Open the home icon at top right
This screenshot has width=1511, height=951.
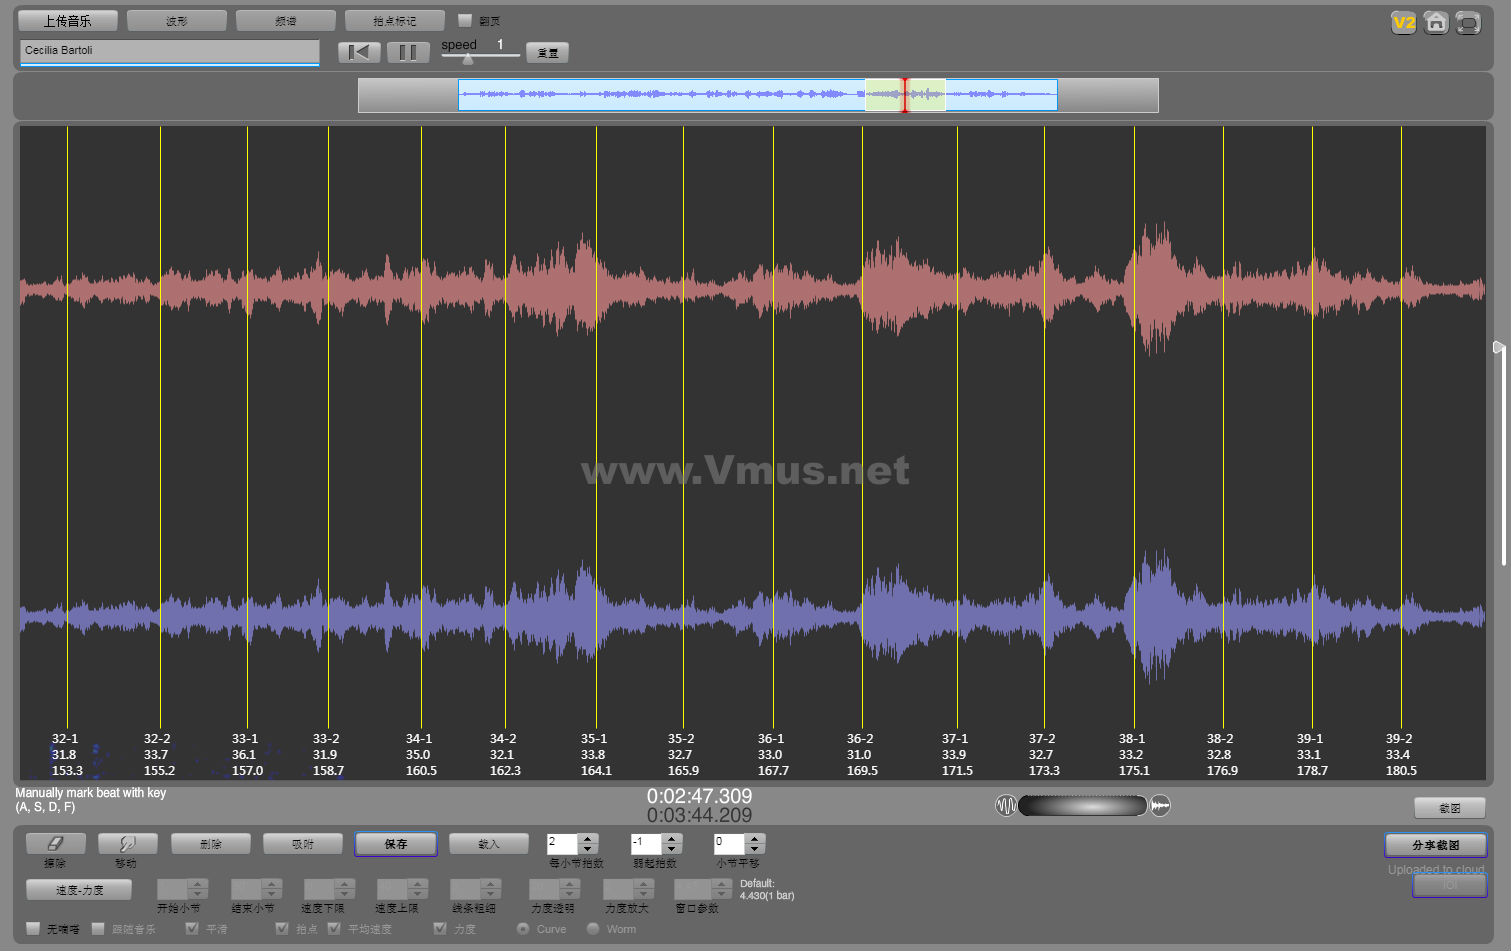1436,22
